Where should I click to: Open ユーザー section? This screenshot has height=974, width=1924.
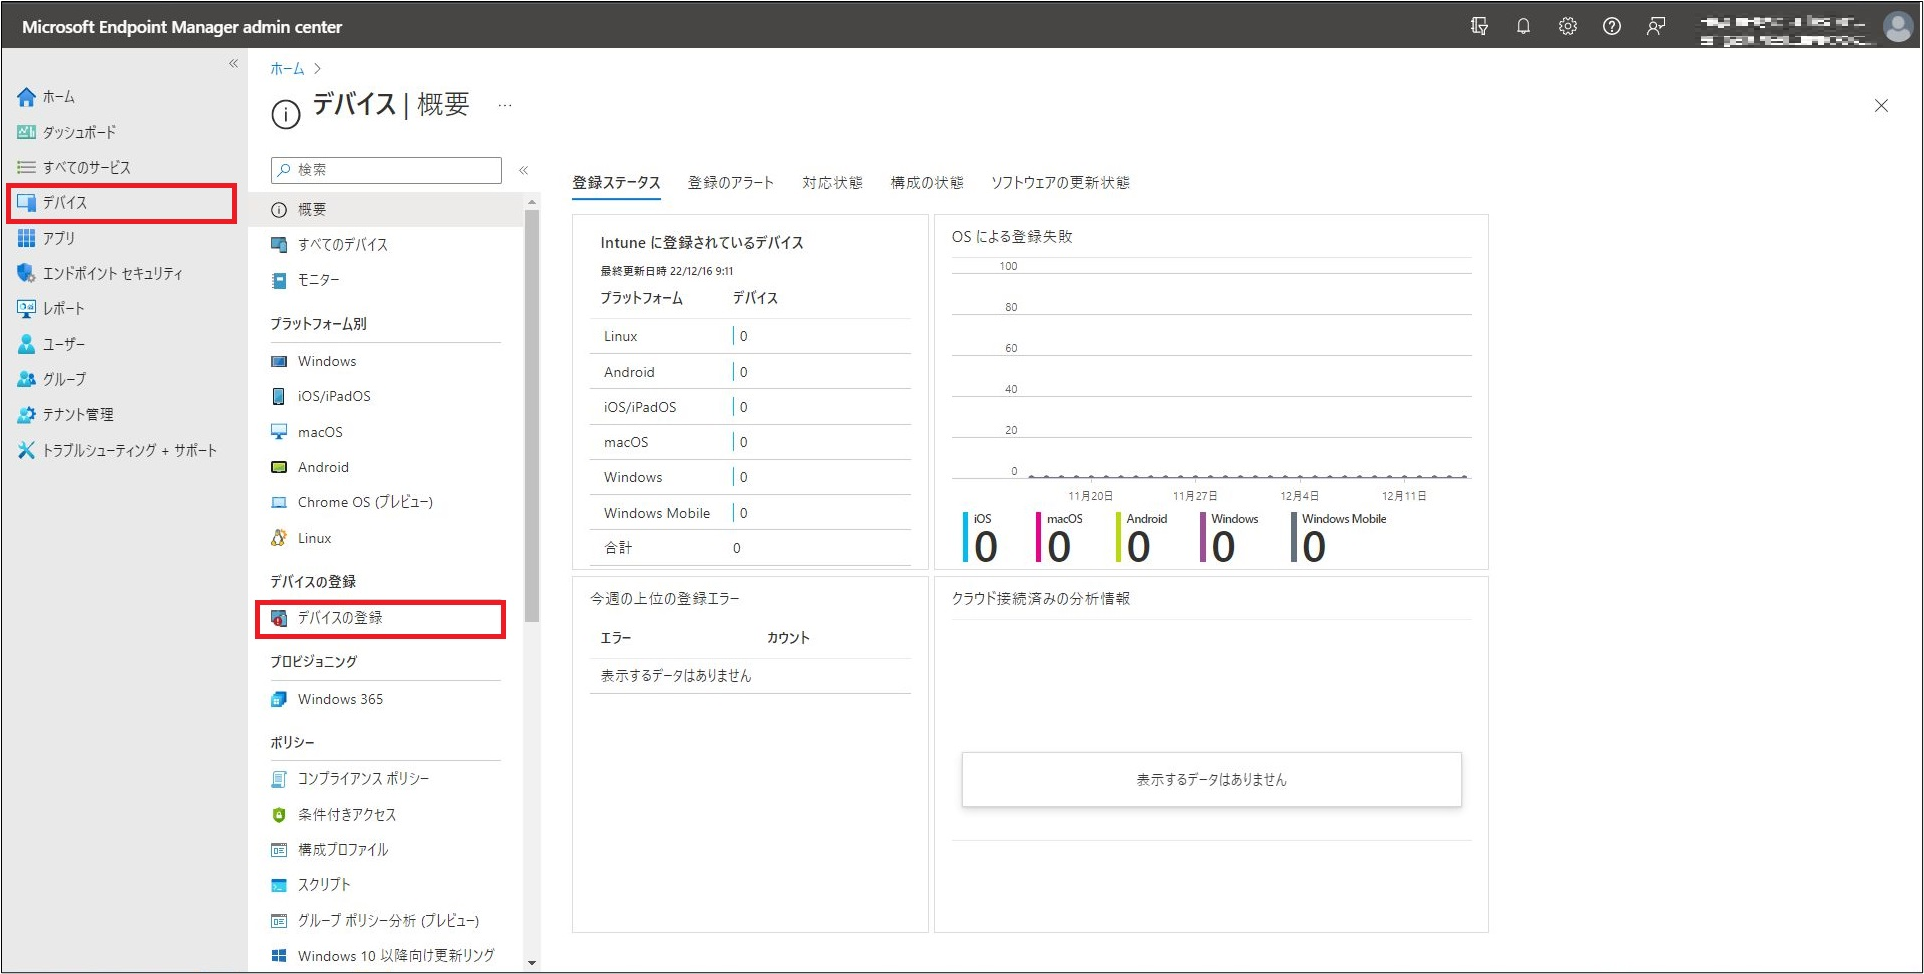coord(51,344)
